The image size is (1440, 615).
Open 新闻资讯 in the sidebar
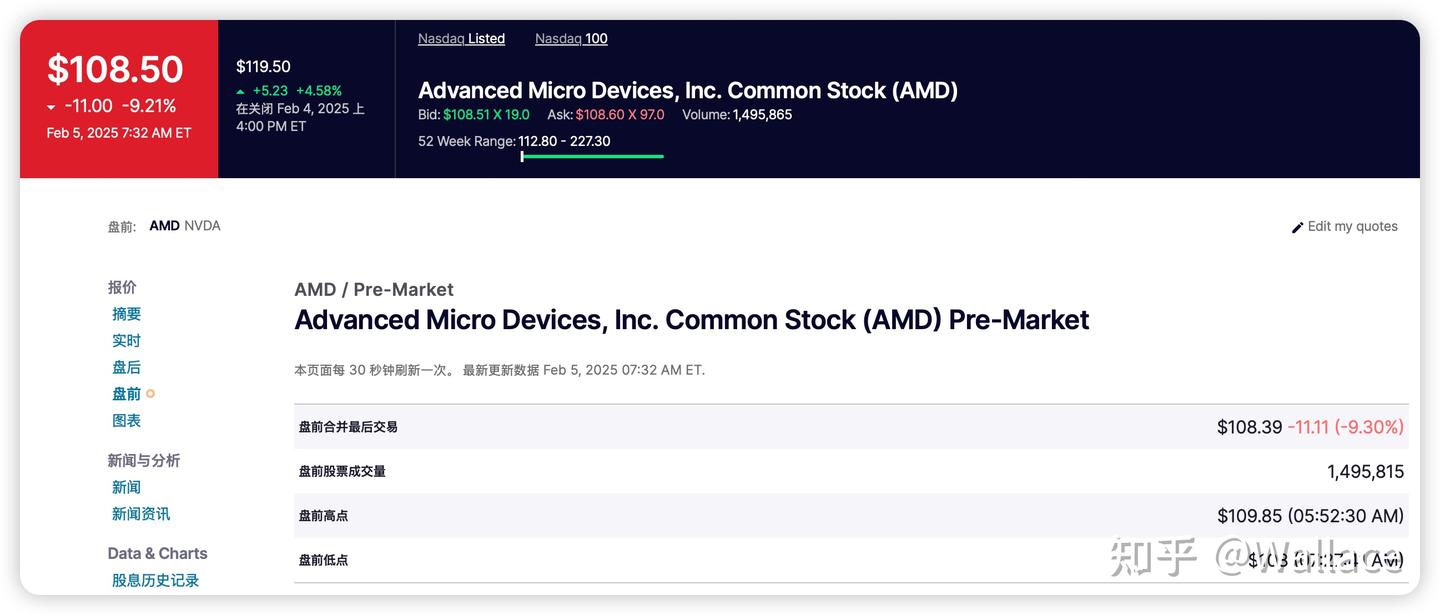(x=140, y=513)
